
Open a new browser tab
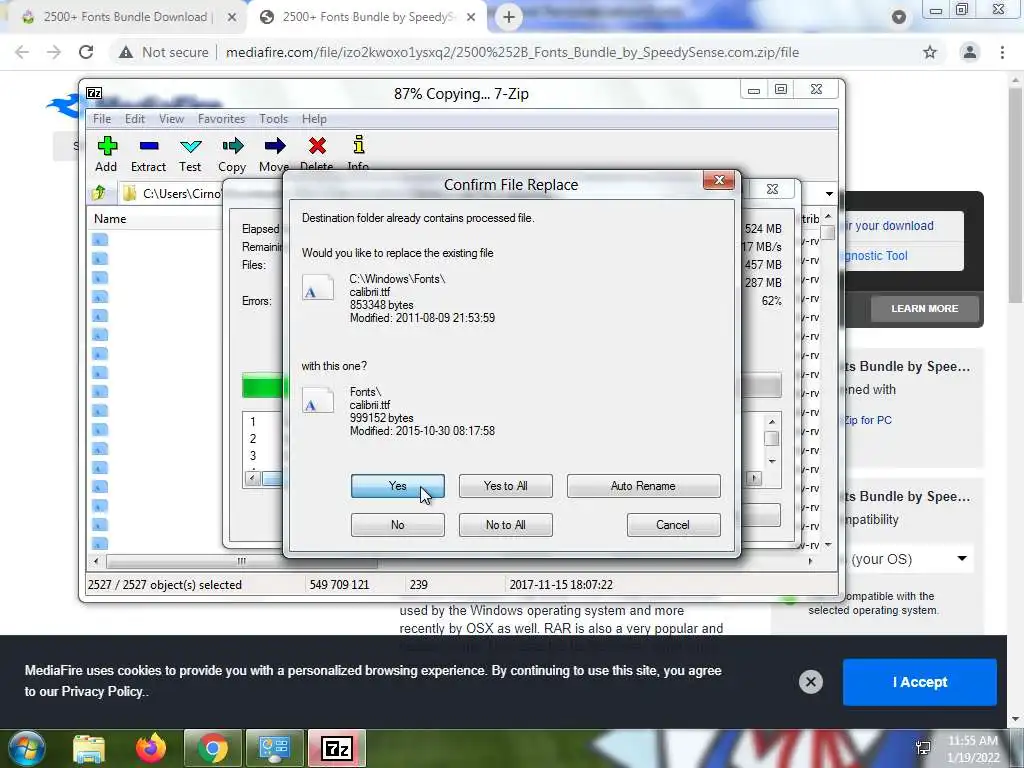point(509,17)
